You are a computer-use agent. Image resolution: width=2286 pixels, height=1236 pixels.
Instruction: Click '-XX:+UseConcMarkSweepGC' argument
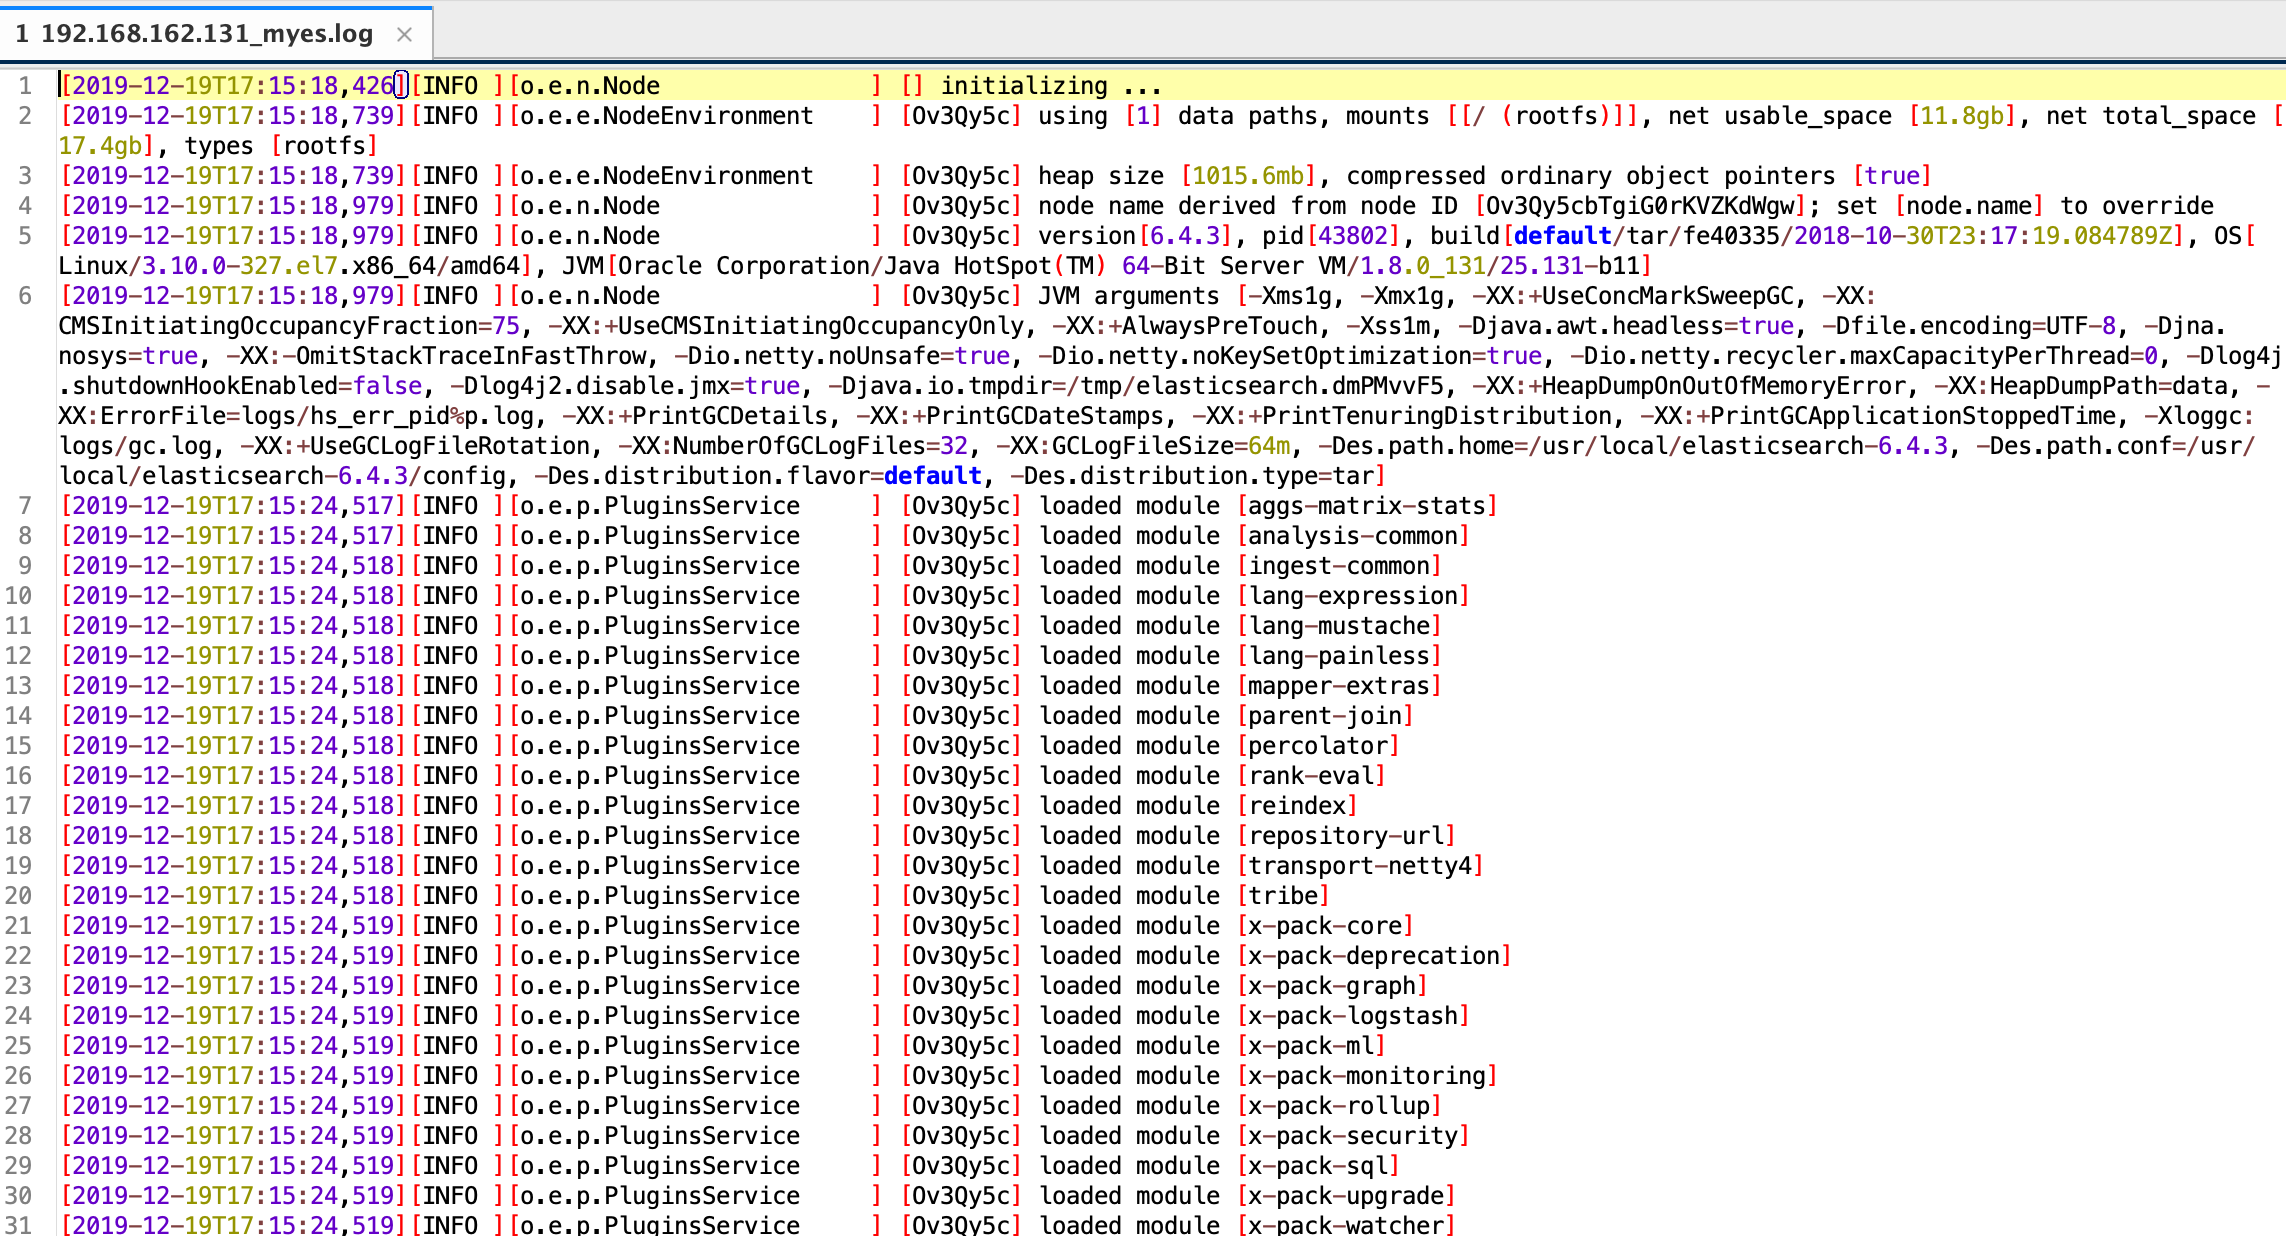(x=1639, y=295)
